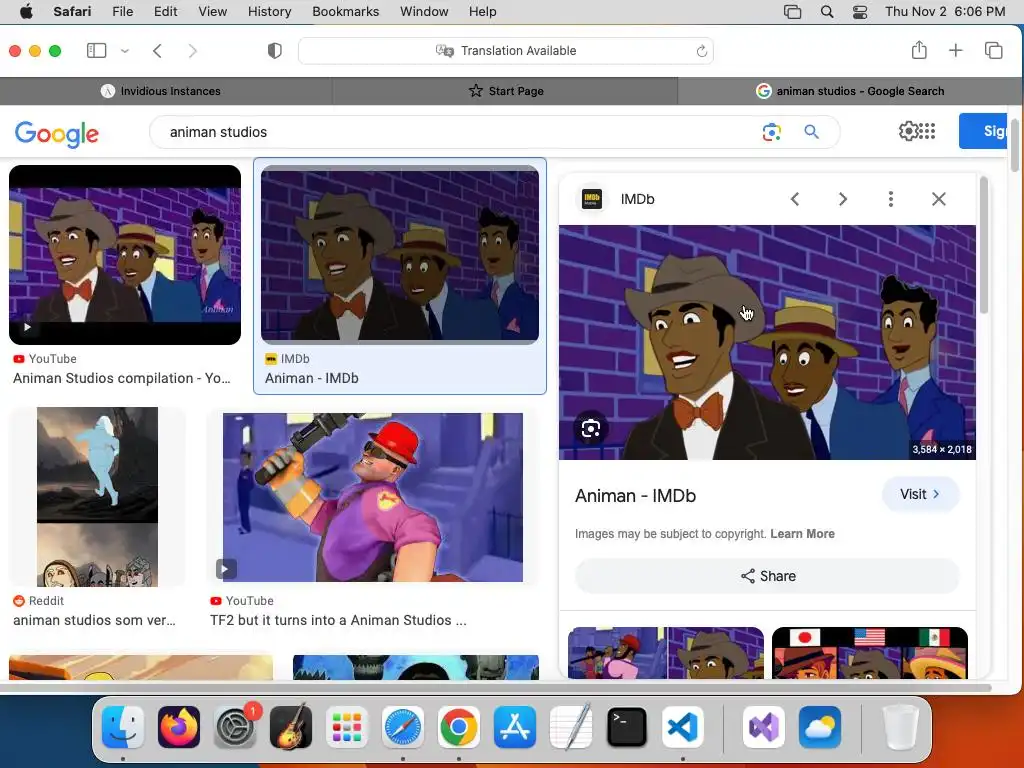Open the TF2 Animan Studios video thumbnail
Image resolution: width=1024 pixels, height=768 pixels.
372,497
